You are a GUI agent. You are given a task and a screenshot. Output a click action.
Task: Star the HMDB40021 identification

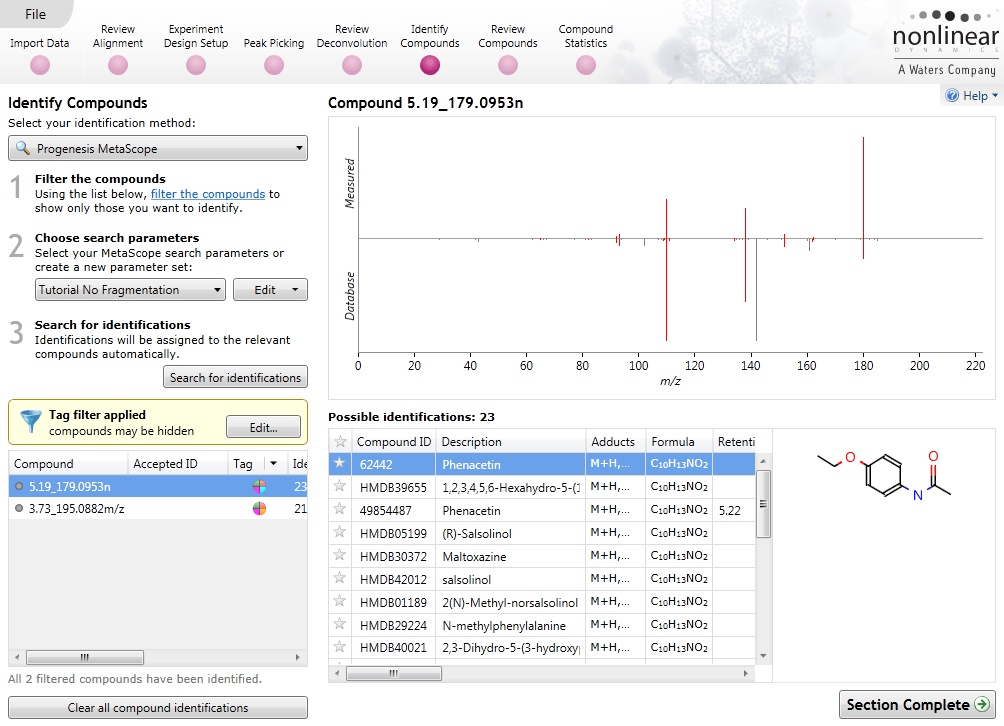(340, 647)
